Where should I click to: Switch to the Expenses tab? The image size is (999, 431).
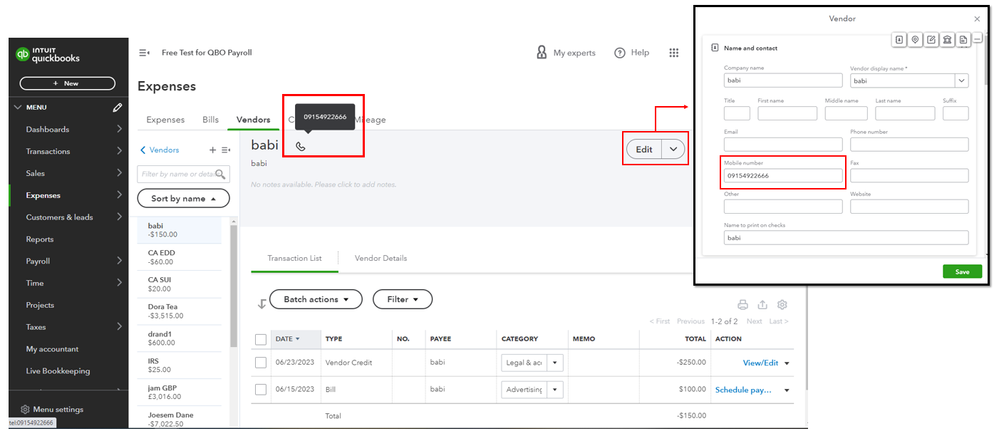click(x=166, y=120)
